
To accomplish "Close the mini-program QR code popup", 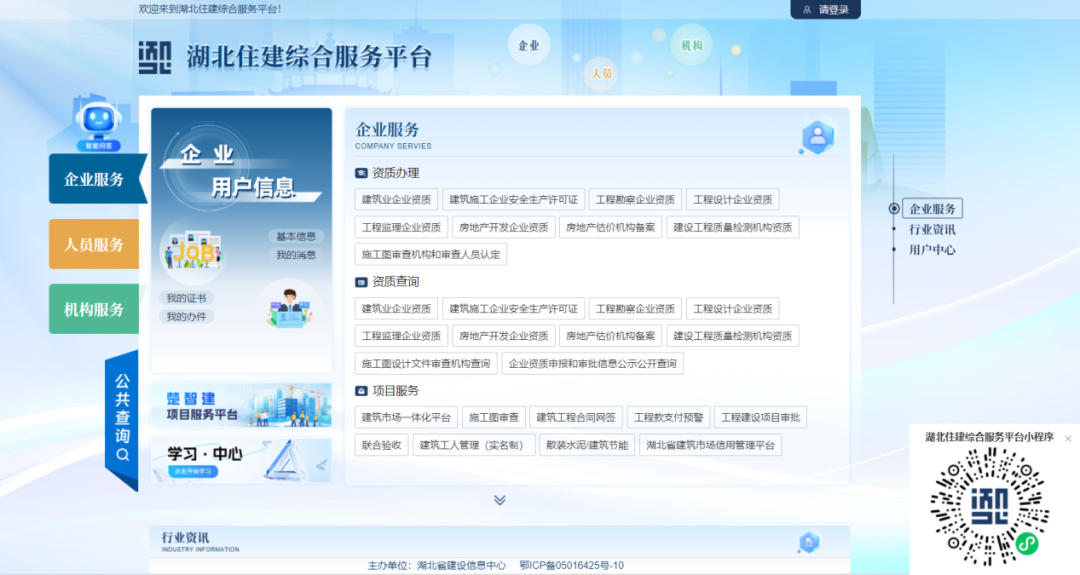I will click(1067, 438).
